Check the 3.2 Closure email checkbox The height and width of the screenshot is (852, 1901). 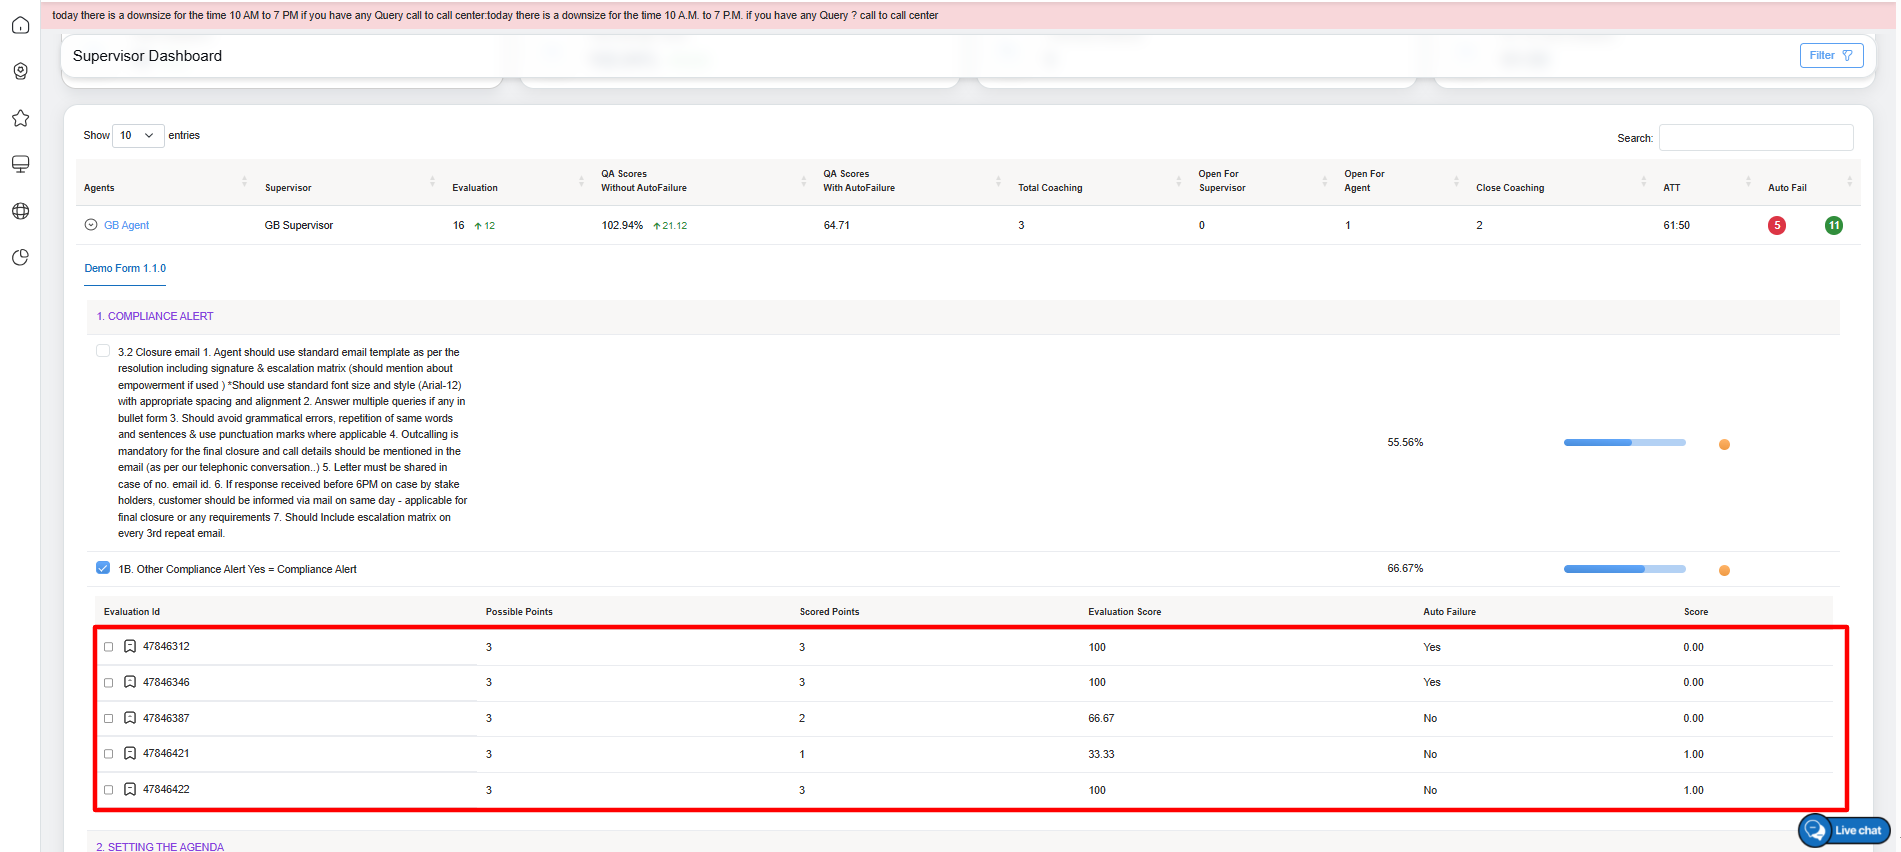tap(103, 351)
